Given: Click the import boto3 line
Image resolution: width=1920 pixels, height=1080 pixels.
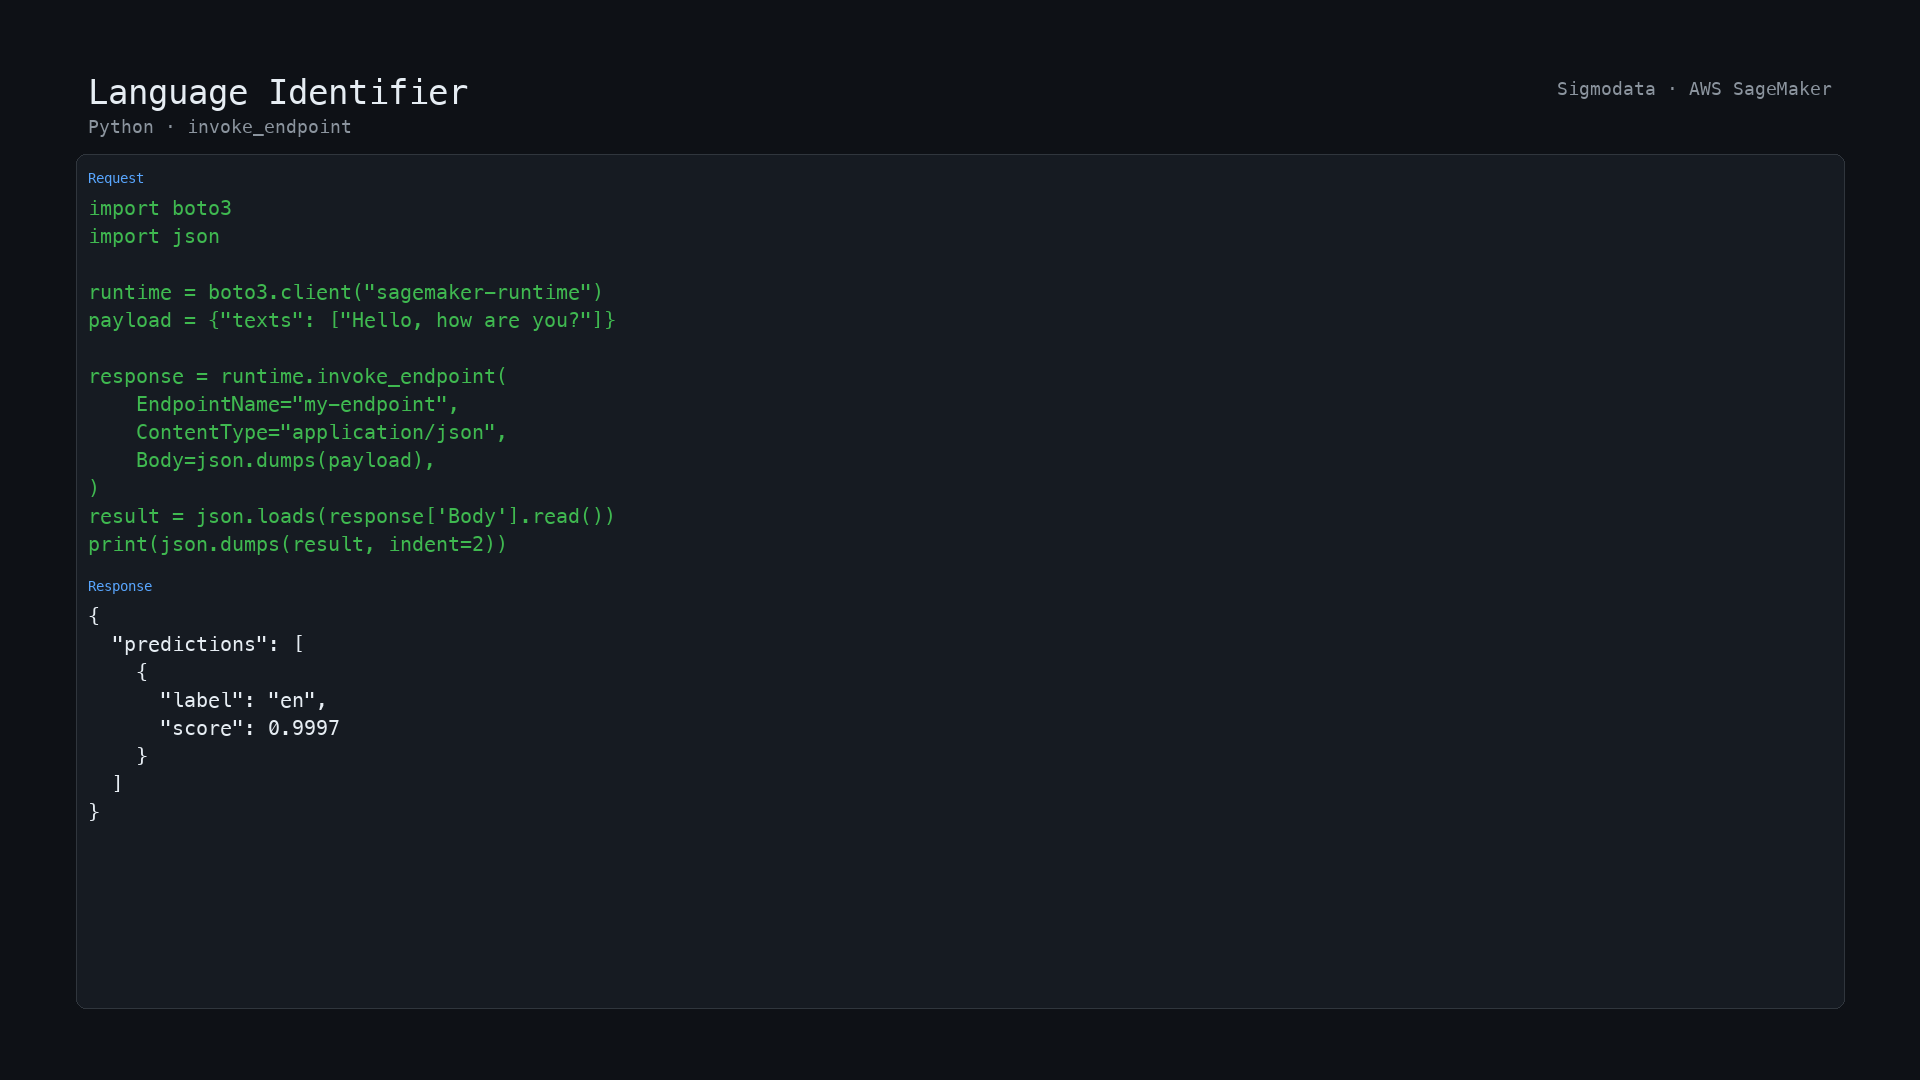Looking at the screenshot, I should (x=160, y=208).
